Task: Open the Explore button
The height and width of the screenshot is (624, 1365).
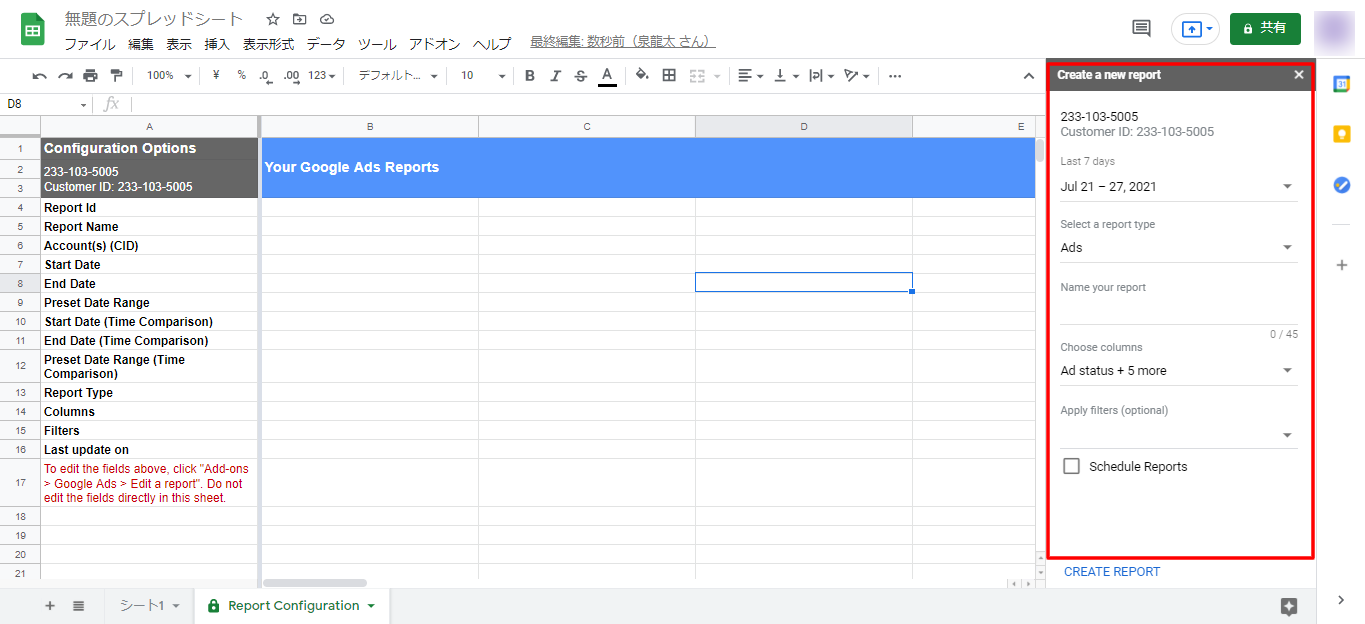Action: click(x=1289, y=606)
